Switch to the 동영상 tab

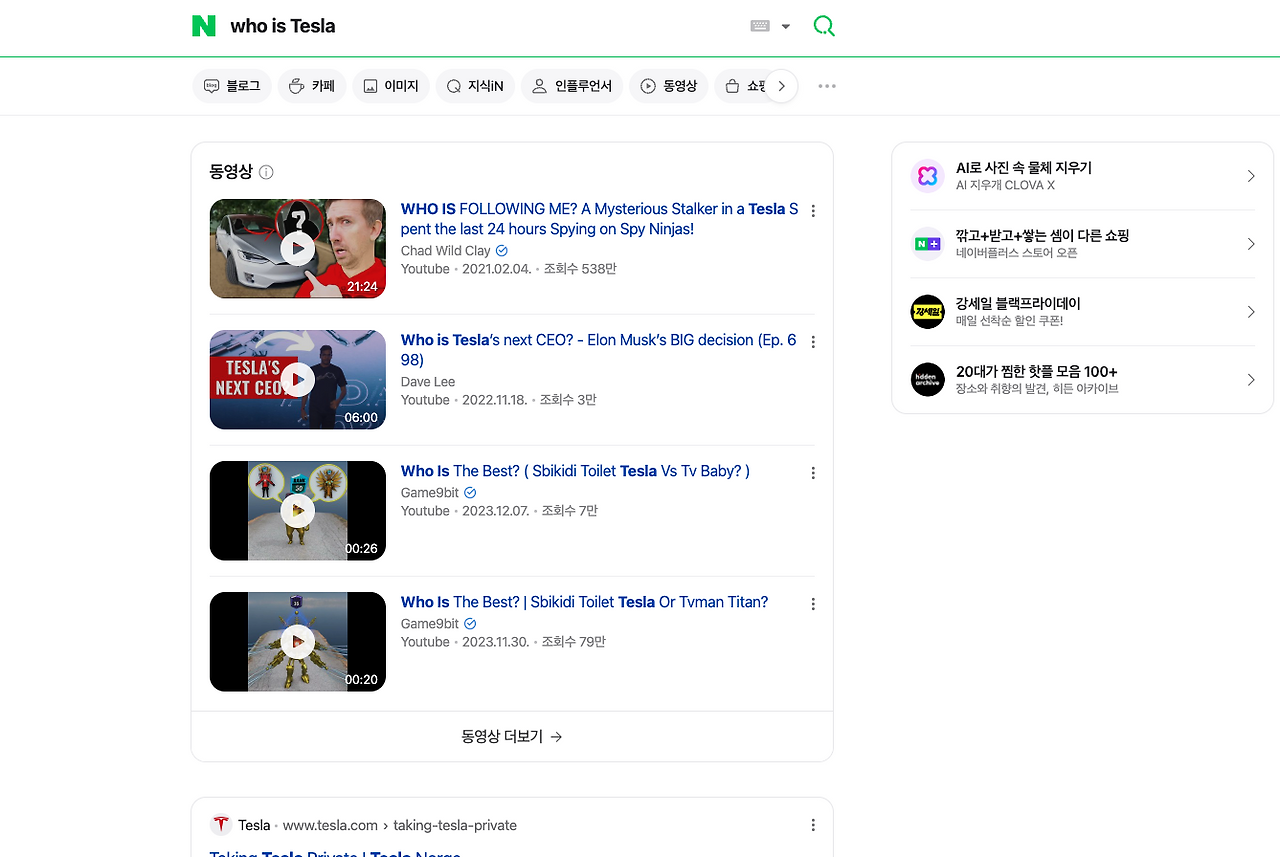coord(668,86)
